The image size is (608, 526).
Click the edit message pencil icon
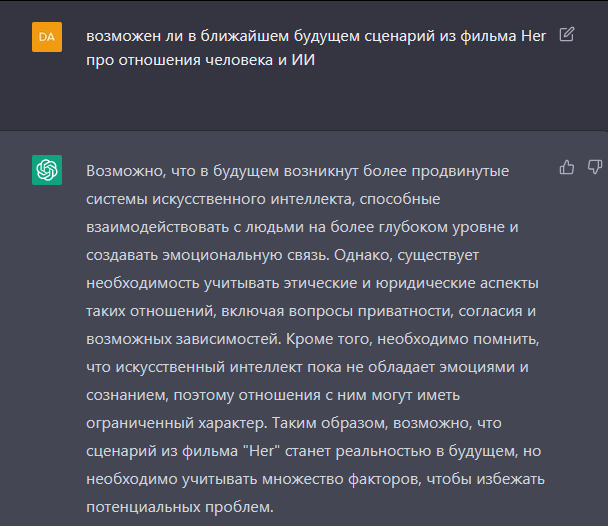point(567,34)
